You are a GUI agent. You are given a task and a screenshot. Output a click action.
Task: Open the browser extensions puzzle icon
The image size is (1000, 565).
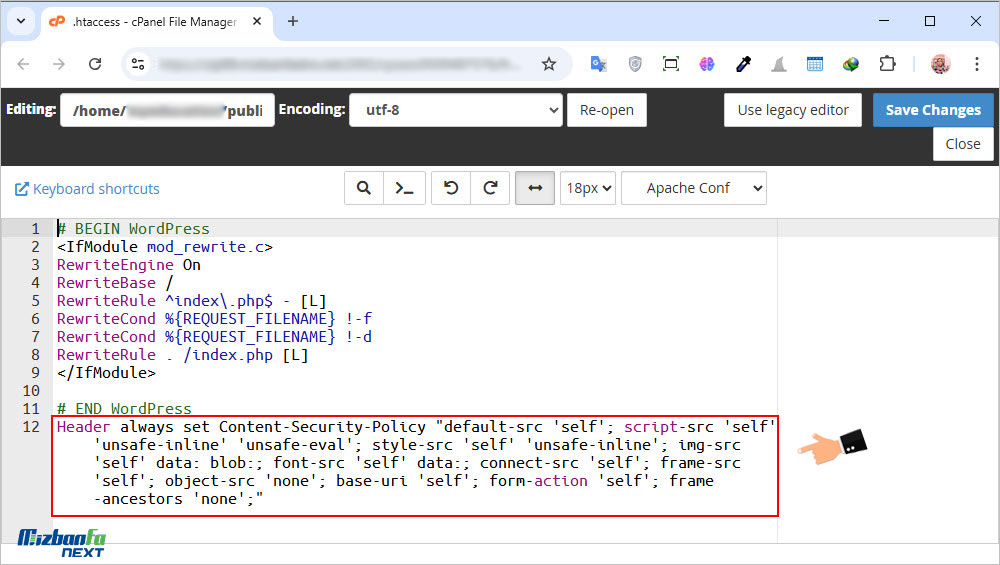(887, 64)
